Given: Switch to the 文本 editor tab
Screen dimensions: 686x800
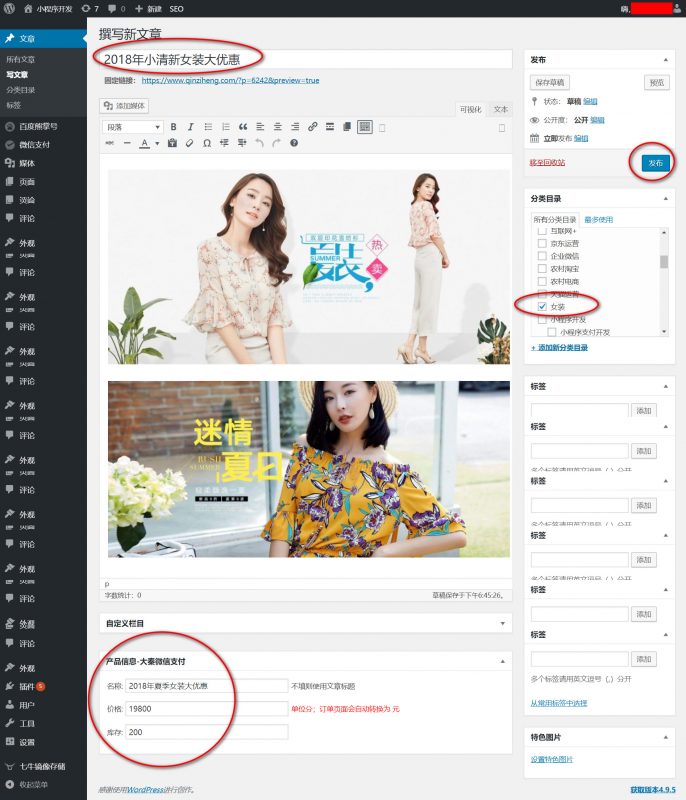Looking at the screenshot, I should tap(500, 109).
